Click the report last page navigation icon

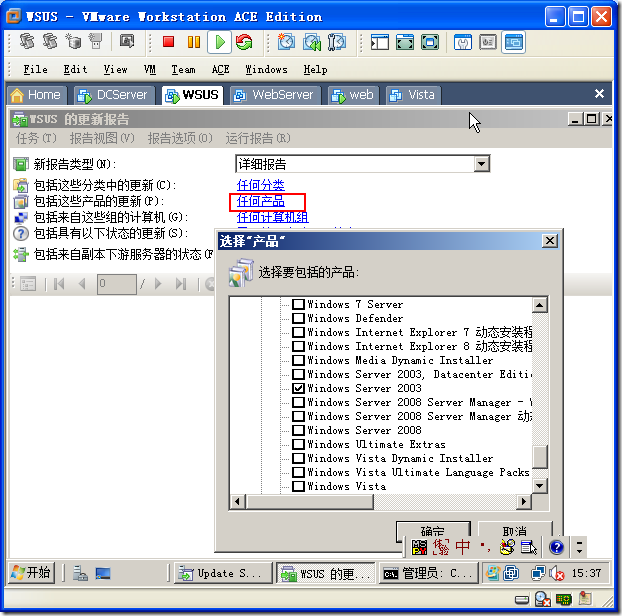coord(181,284)
